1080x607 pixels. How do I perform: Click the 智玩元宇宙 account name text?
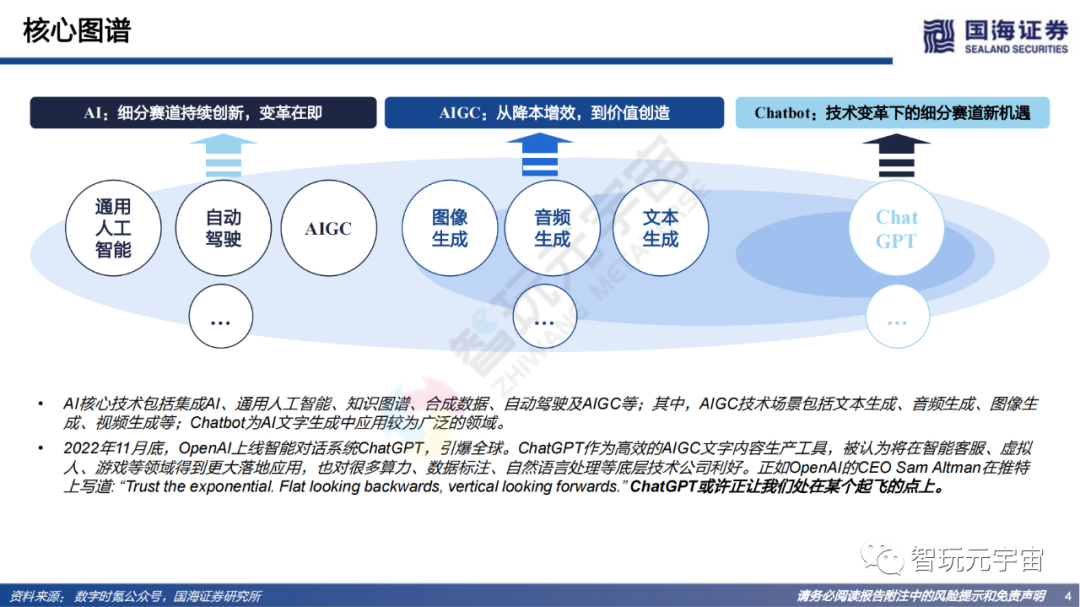coord(977,559)
